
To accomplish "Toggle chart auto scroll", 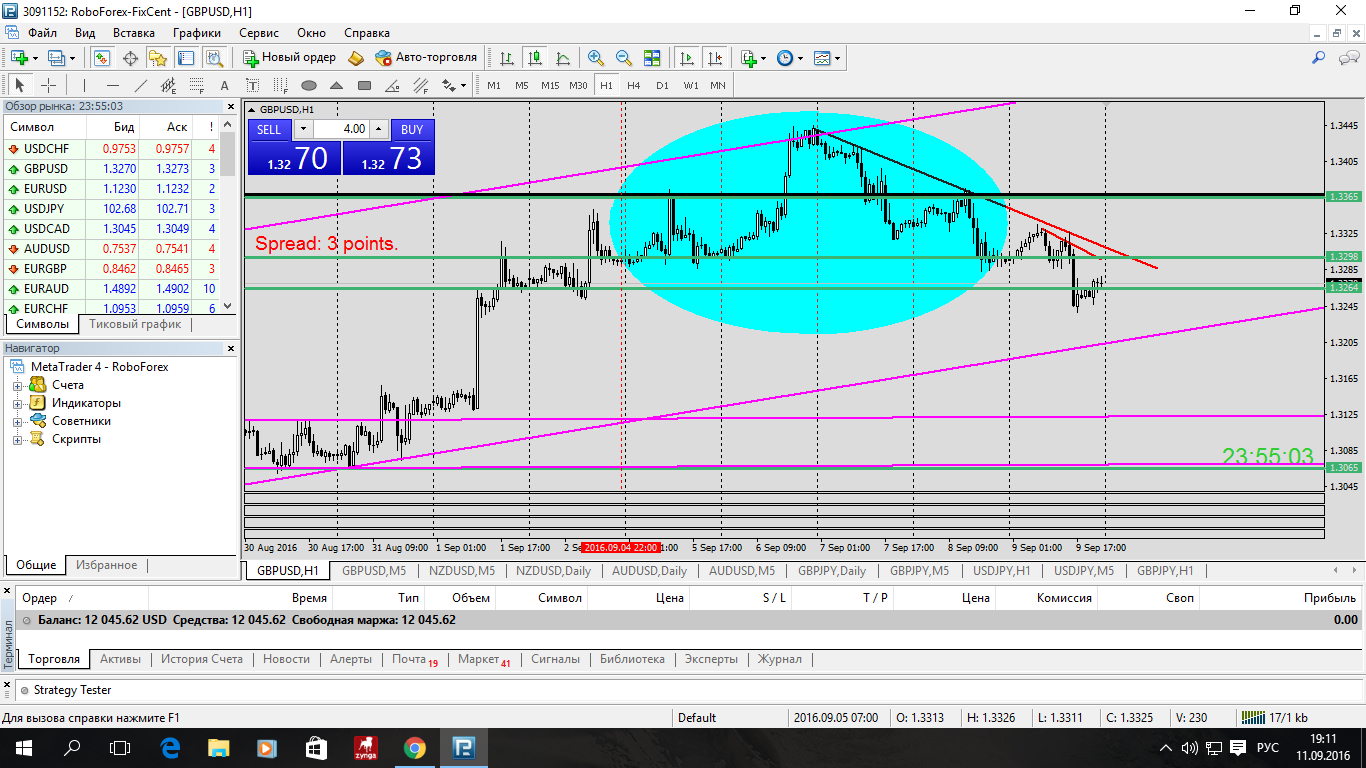I will click(686, 58).
